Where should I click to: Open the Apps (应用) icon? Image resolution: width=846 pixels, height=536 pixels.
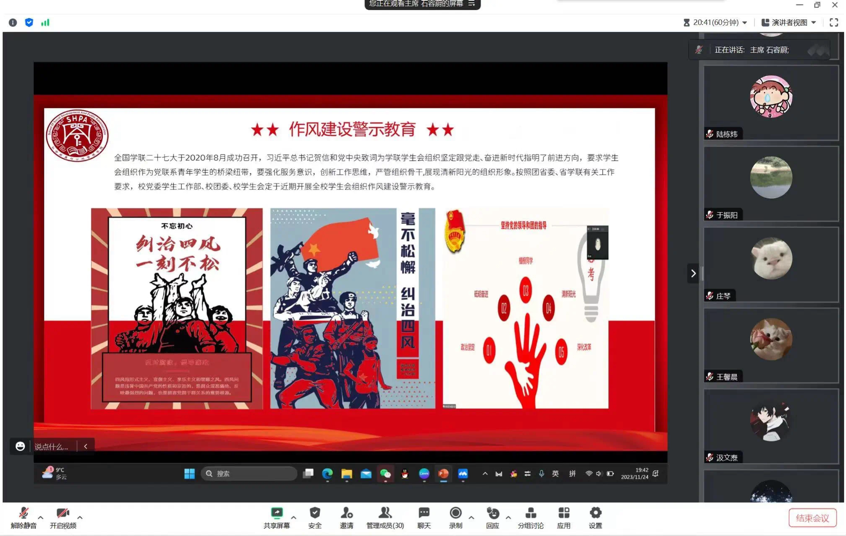point(564,516)
